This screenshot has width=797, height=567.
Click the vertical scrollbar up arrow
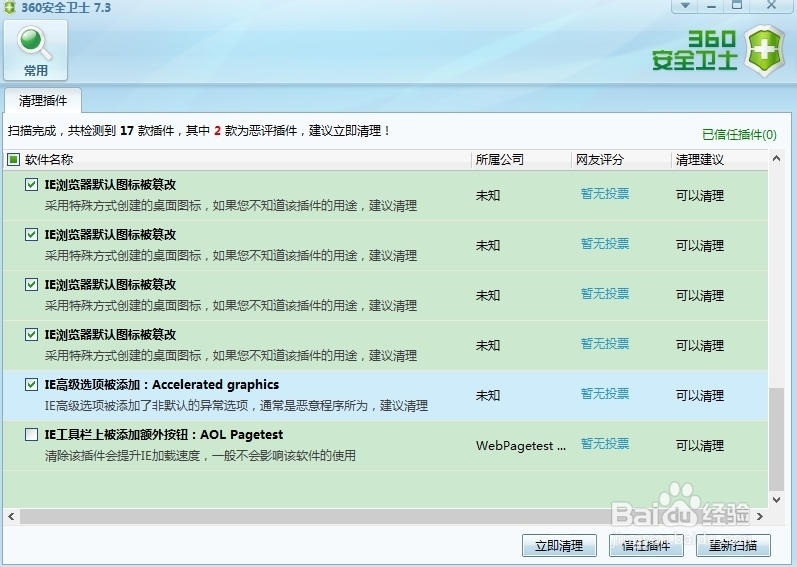click(776, 159)
